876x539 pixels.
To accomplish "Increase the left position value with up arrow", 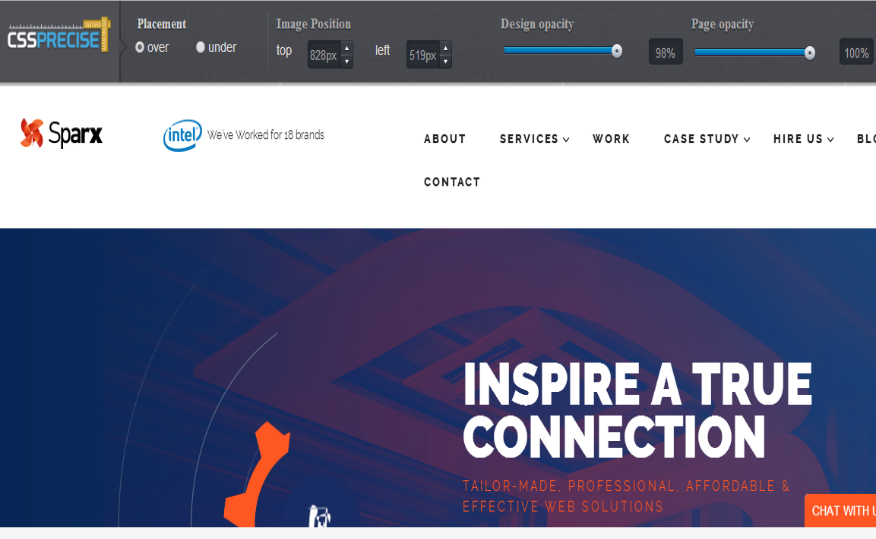I will 445,48.
